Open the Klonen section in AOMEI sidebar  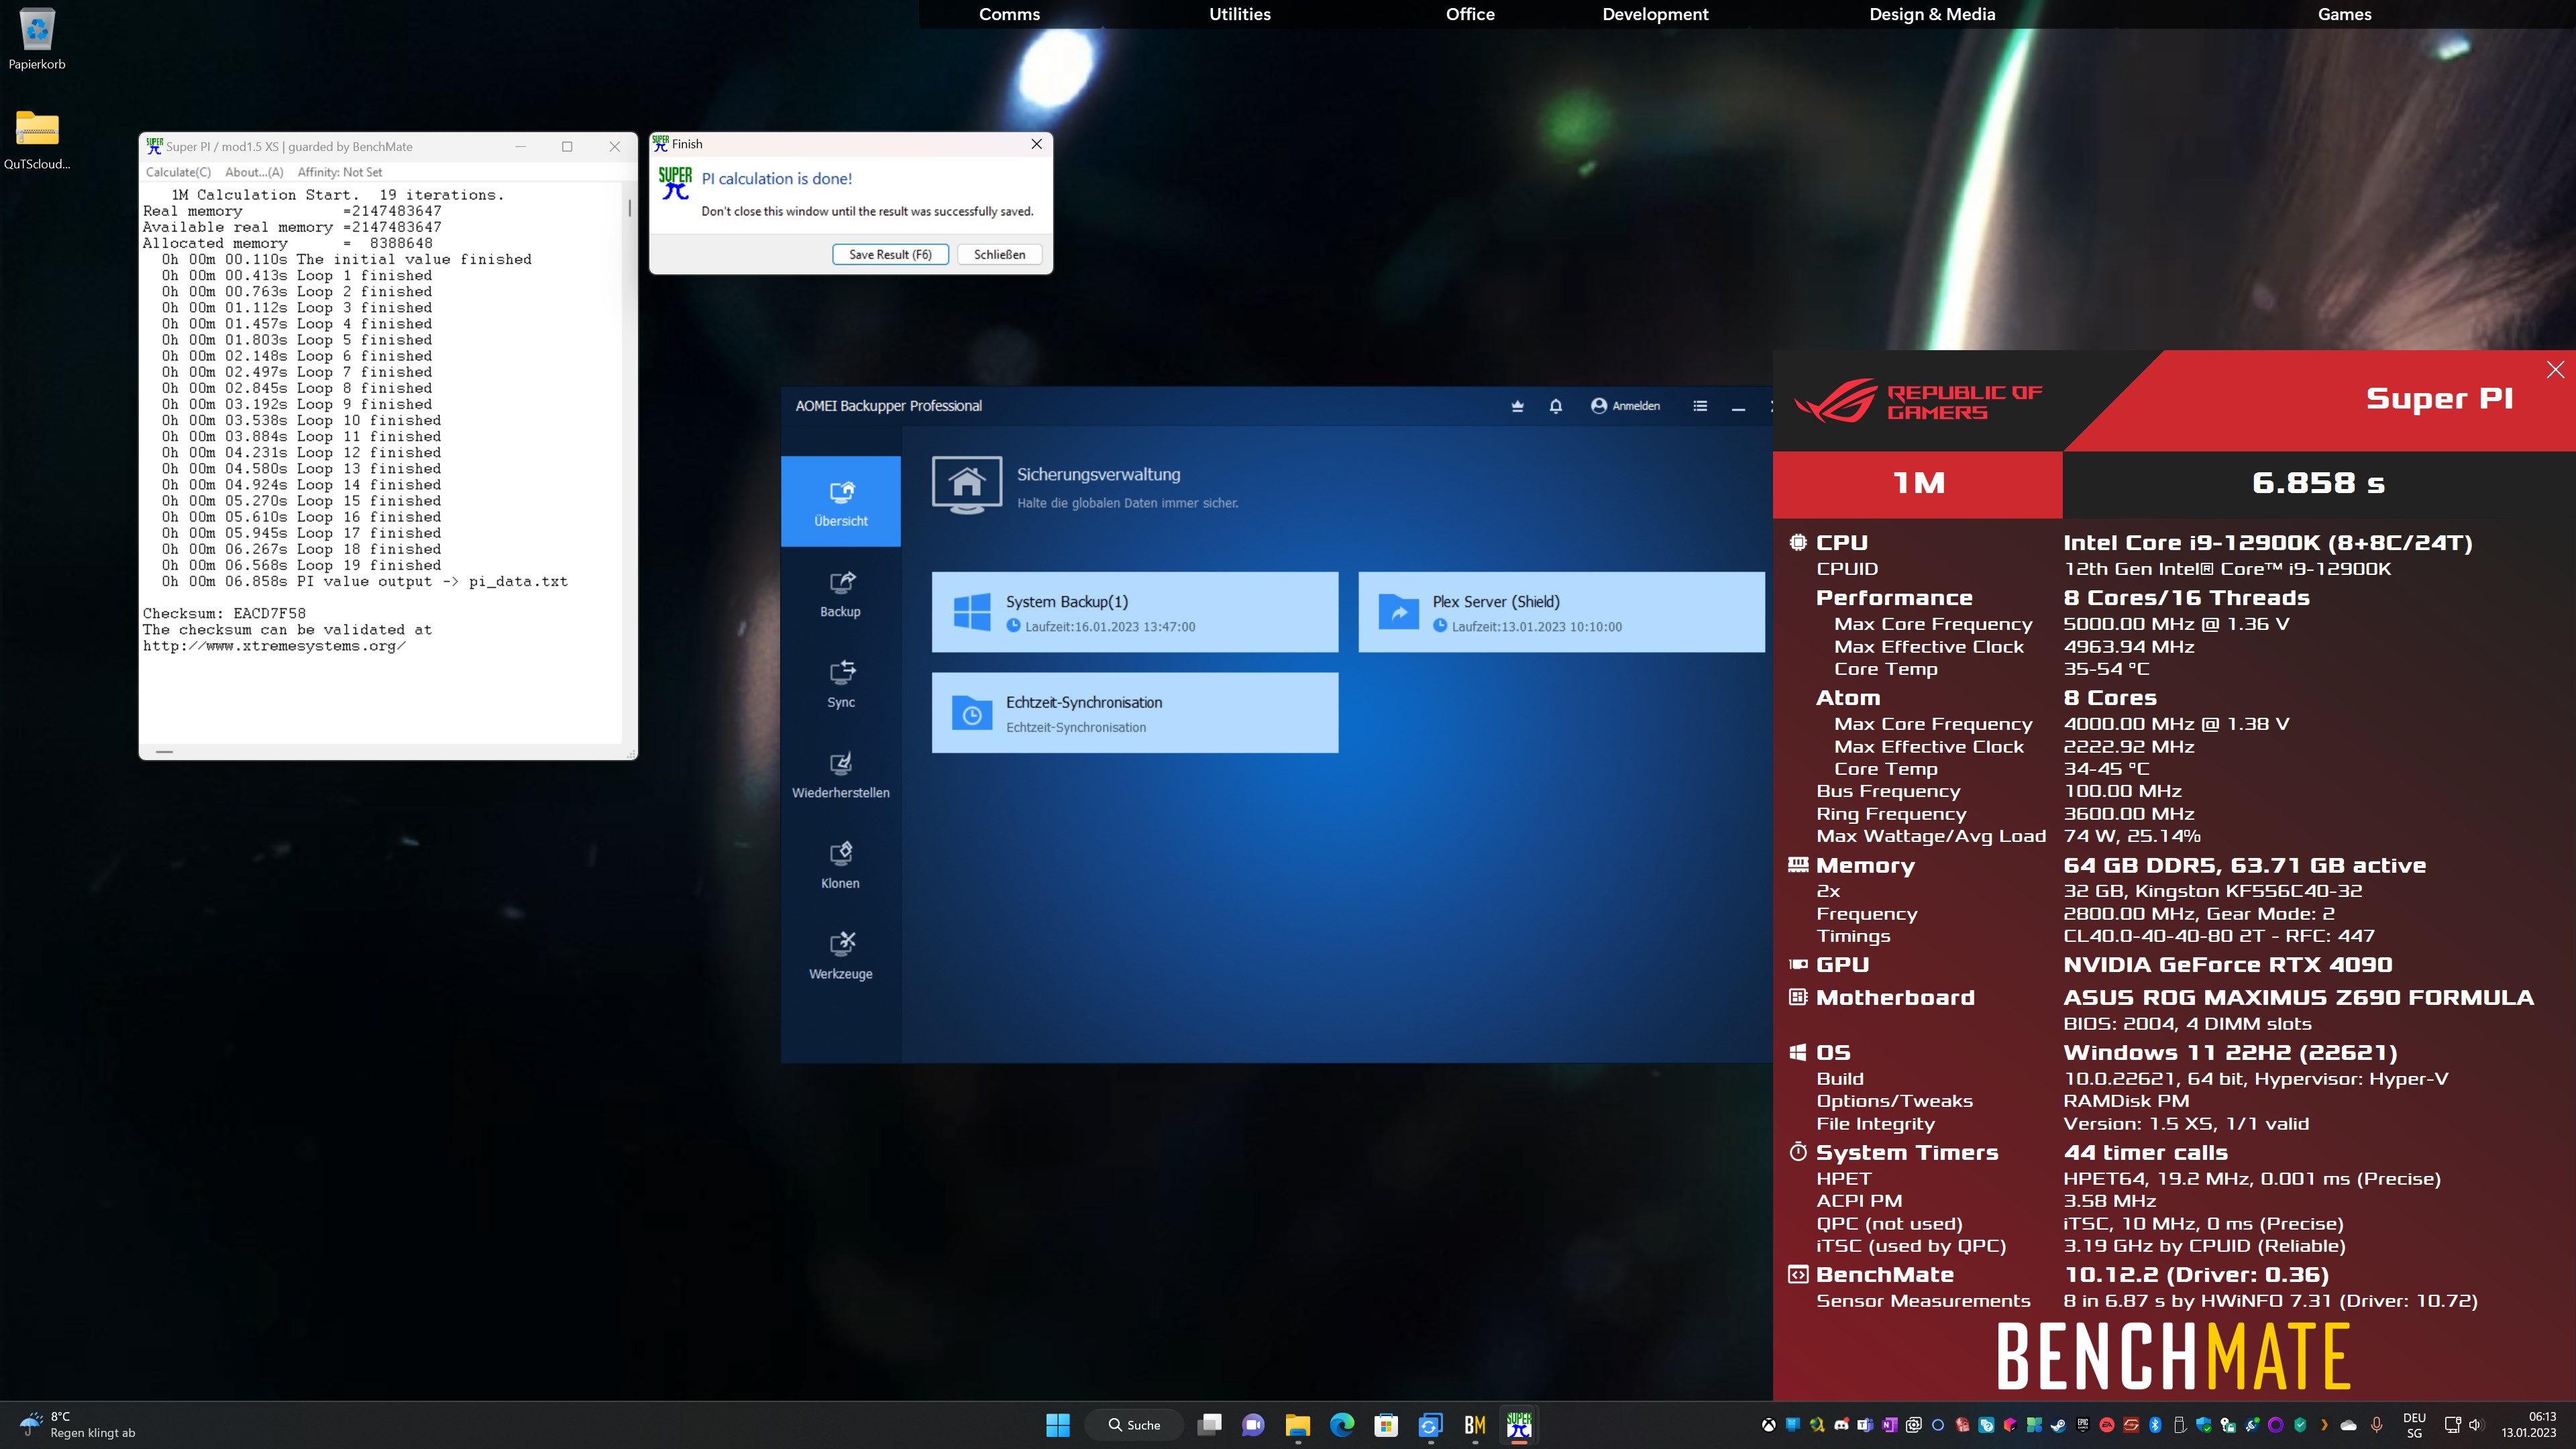[841, 866]
